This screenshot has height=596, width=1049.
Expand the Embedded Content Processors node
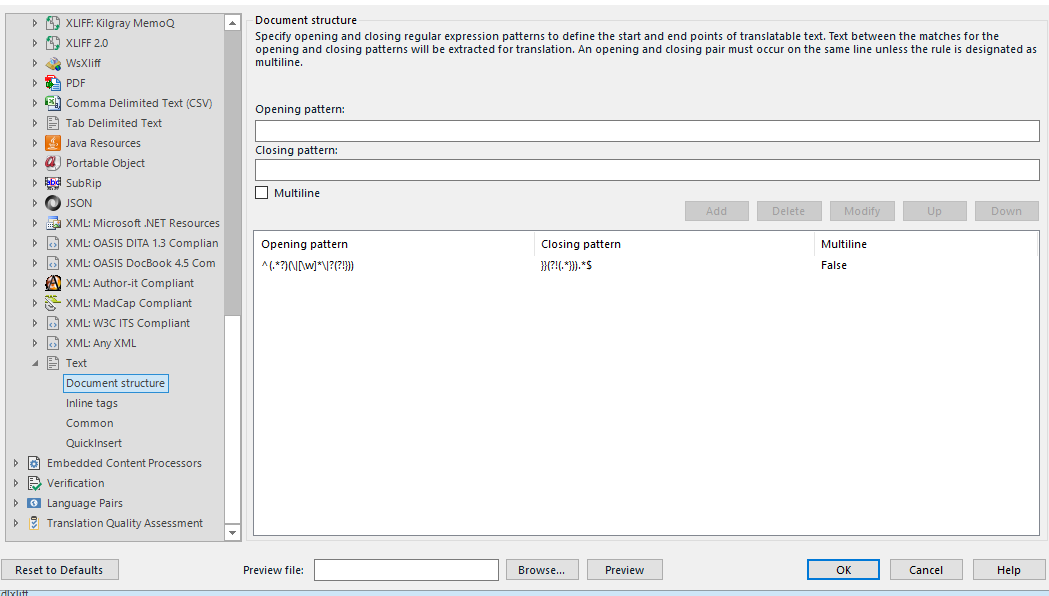click(16, 463)
